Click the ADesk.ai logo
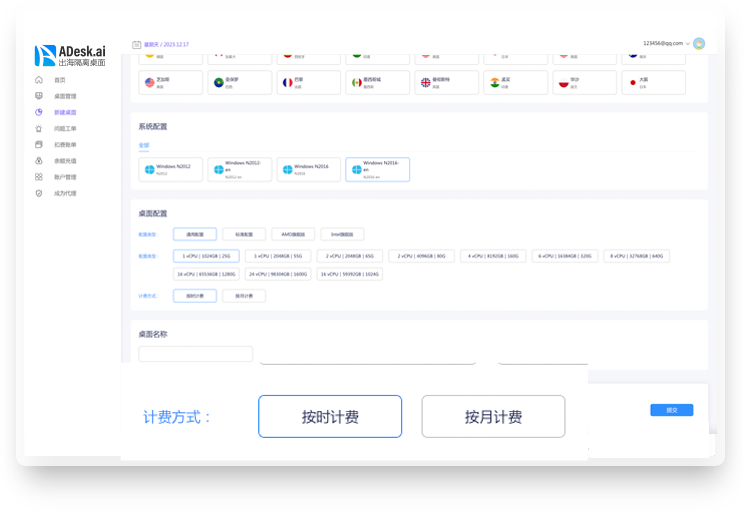745x513 pixels. (70, 56)
